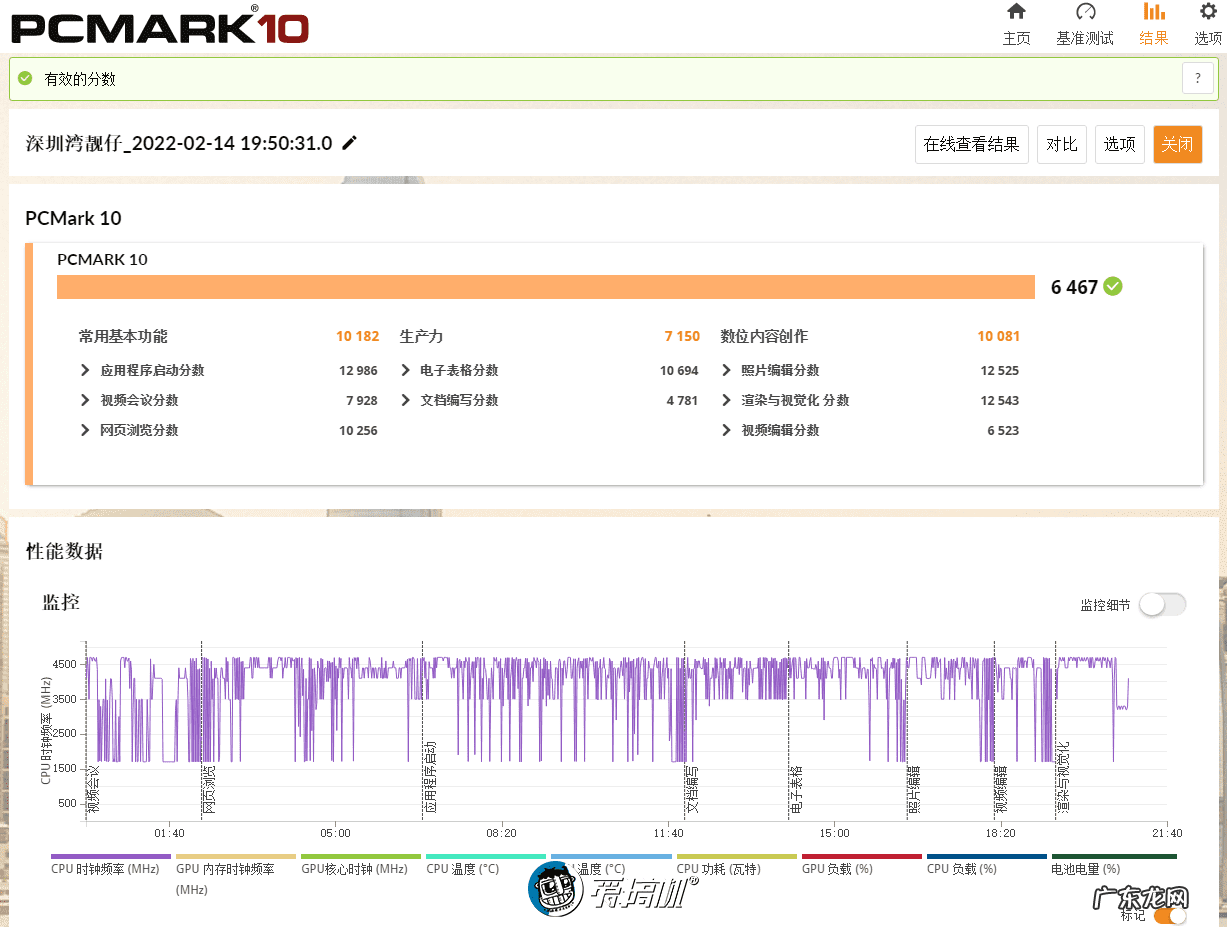Click the 网页浏览 marker in chart
Screen dimensions: 1227x927
208,790
